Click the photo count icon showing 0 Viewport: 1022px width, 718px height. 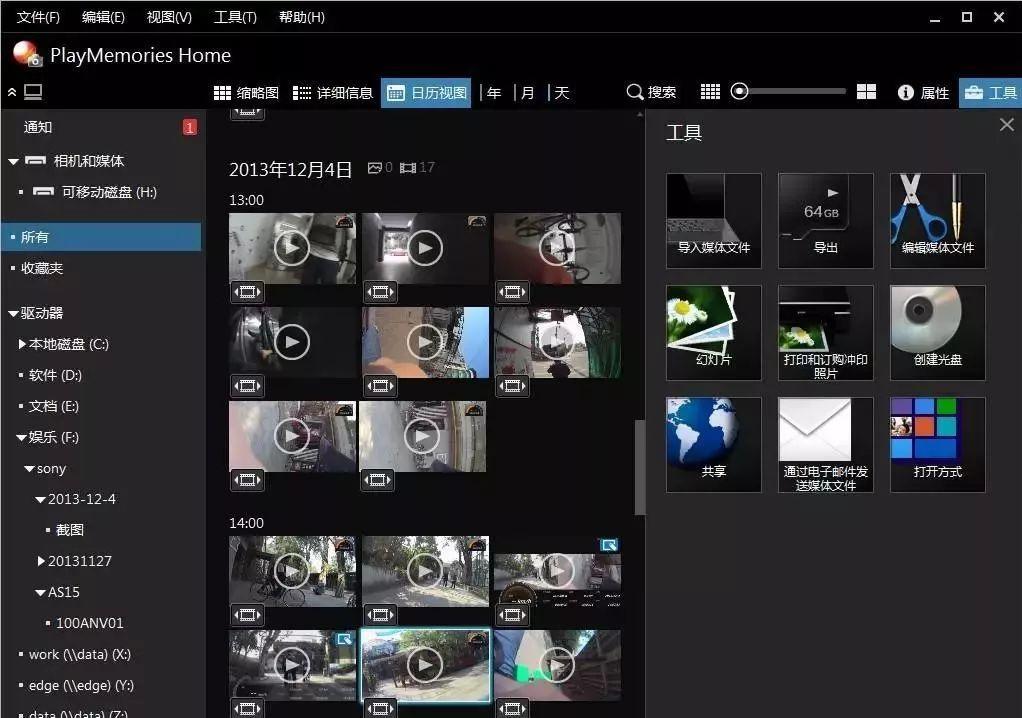coord(375,168)
